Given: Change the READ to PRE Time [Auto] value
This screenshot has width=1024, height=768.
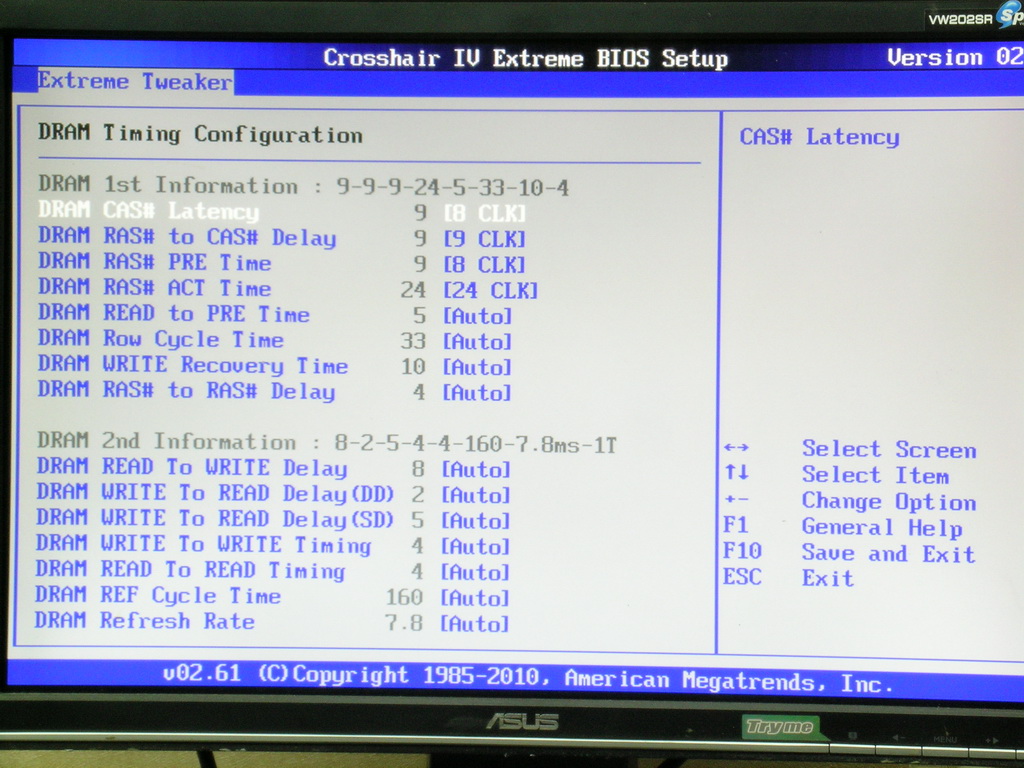Looking at the screenshot, I should [x=477, y=316].
